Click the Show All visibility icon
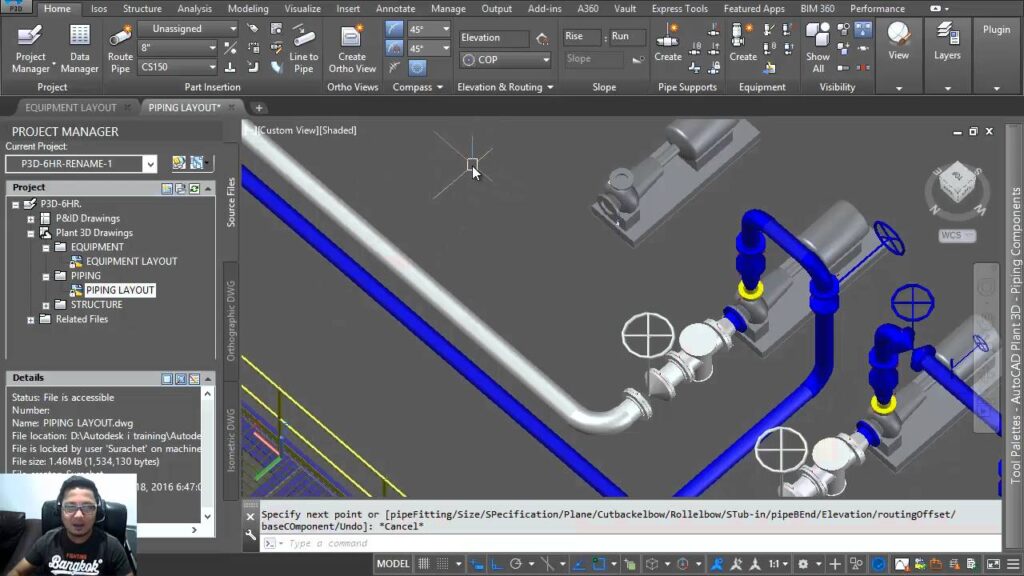1024x576 pixels. (818, 47)
